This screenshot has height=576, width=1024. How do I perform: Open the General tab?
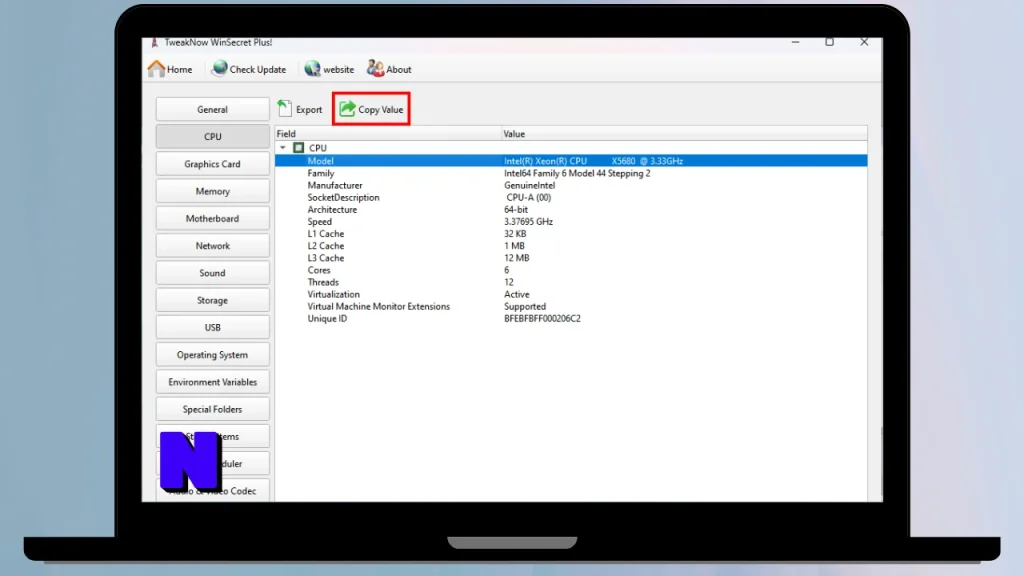[212, 110]
